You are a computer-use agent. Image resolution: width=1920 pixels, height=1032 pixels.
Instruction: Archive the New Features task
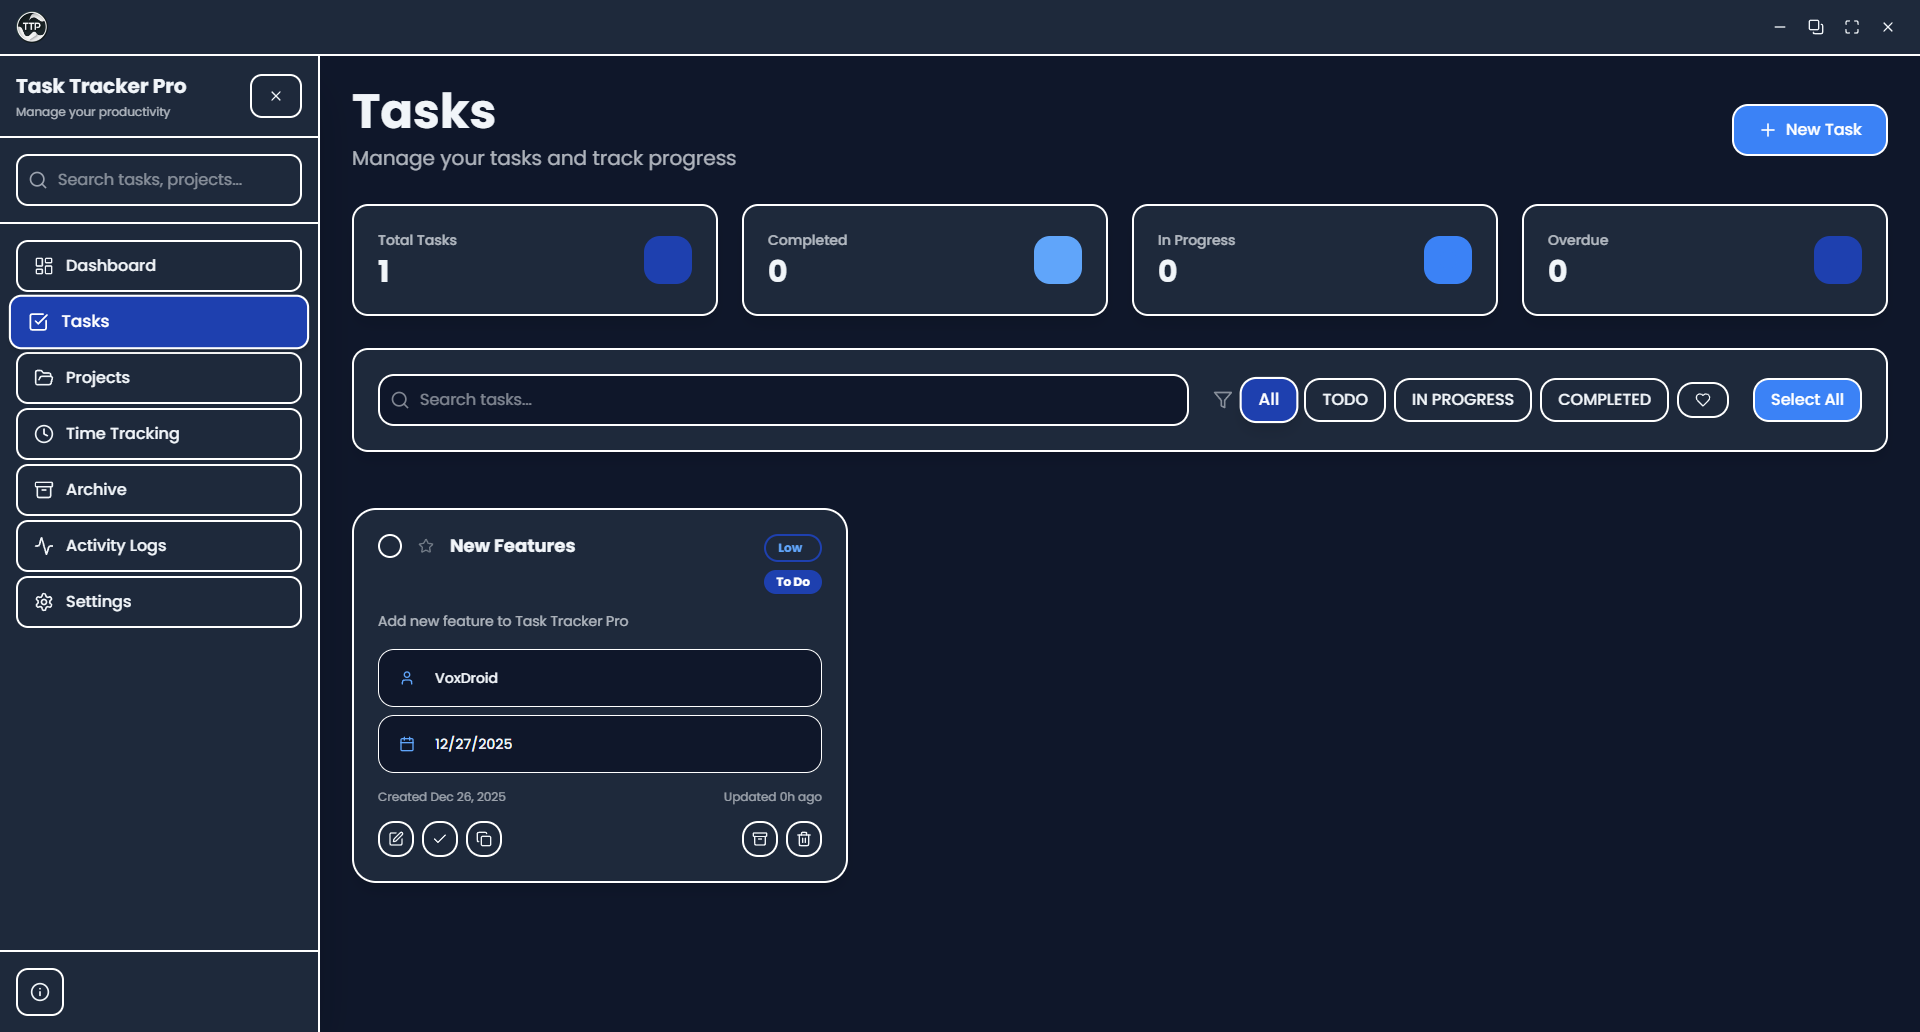pyautogui.click(x=759, y=839)
